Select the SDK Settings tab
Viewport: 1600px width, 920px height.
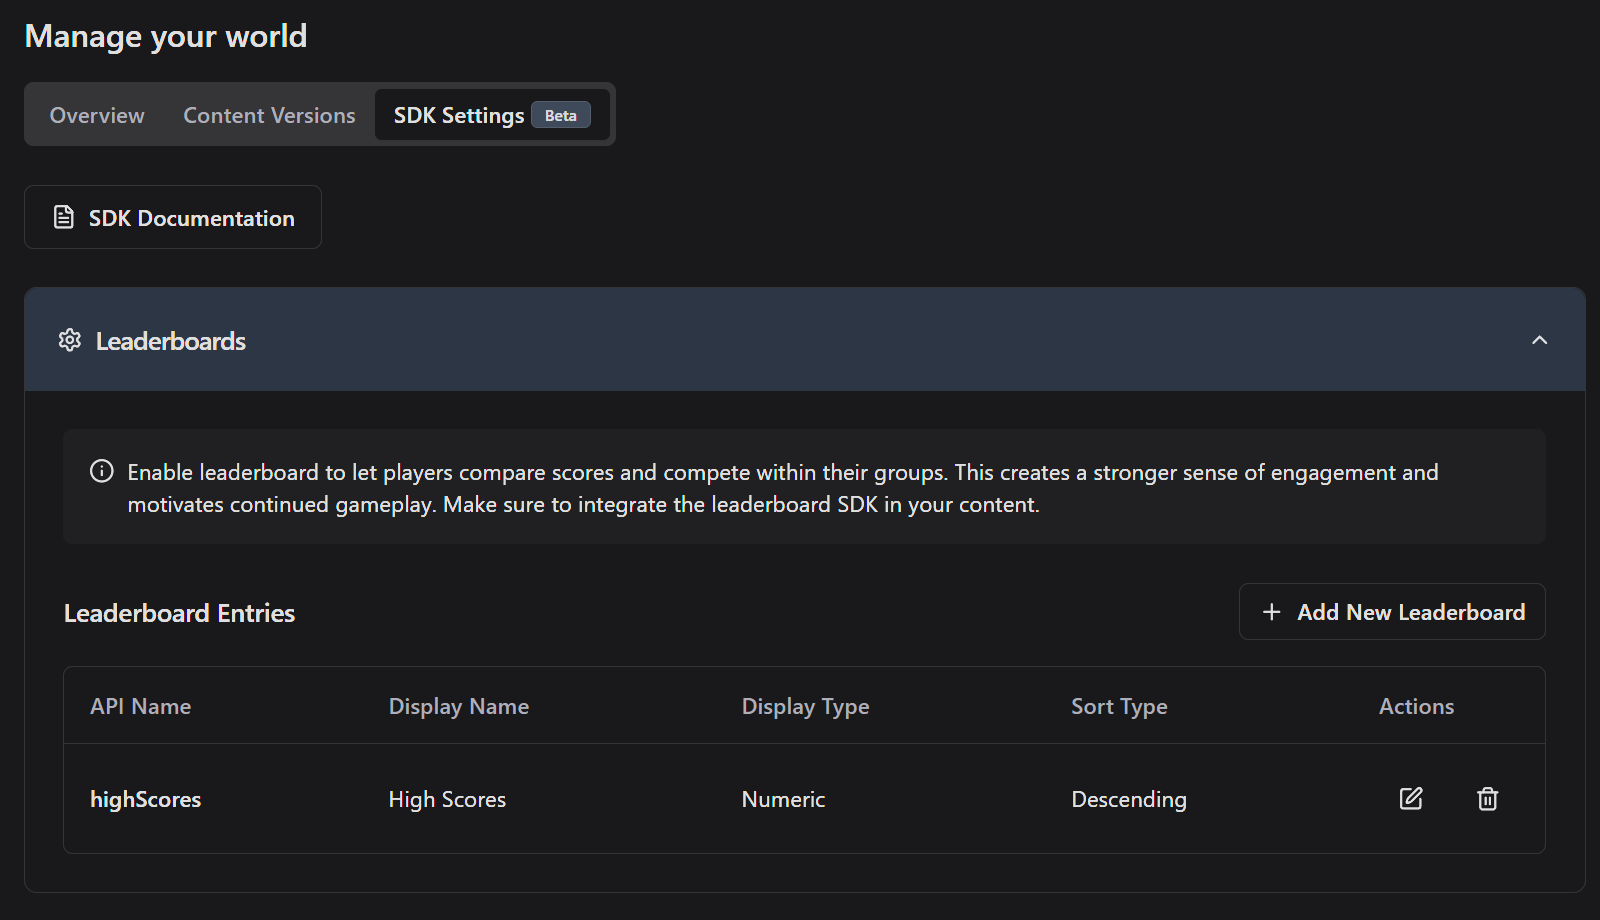coord(458,115)
